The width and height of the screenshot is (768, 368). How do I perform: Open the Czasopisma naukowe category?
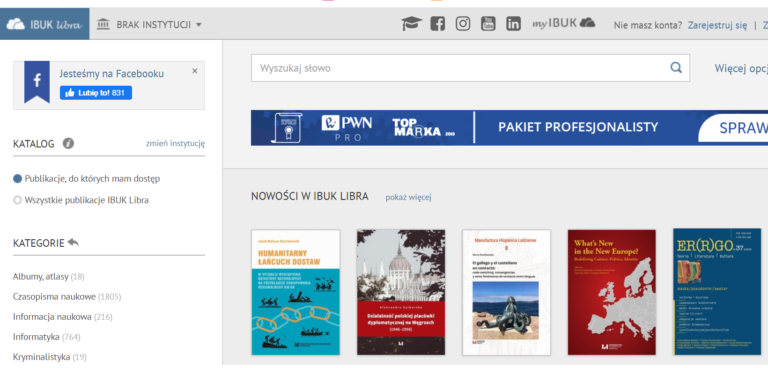pyautogui.click(x=54, y=296)
